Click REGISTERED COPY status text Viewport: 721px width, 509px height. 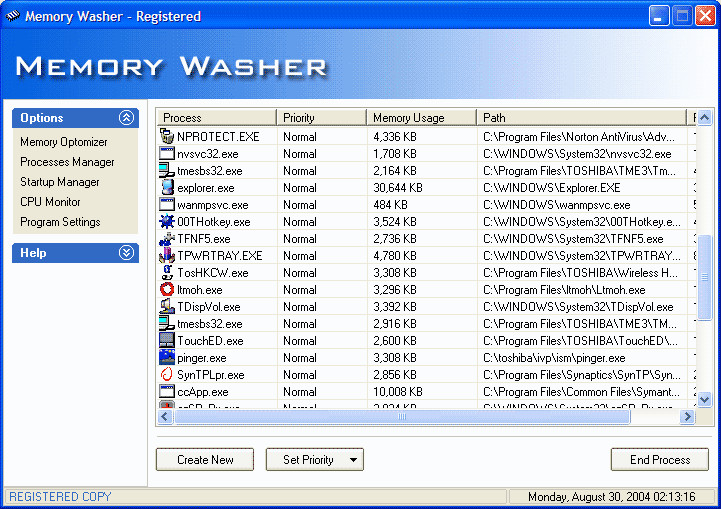[x=60, y=497]
